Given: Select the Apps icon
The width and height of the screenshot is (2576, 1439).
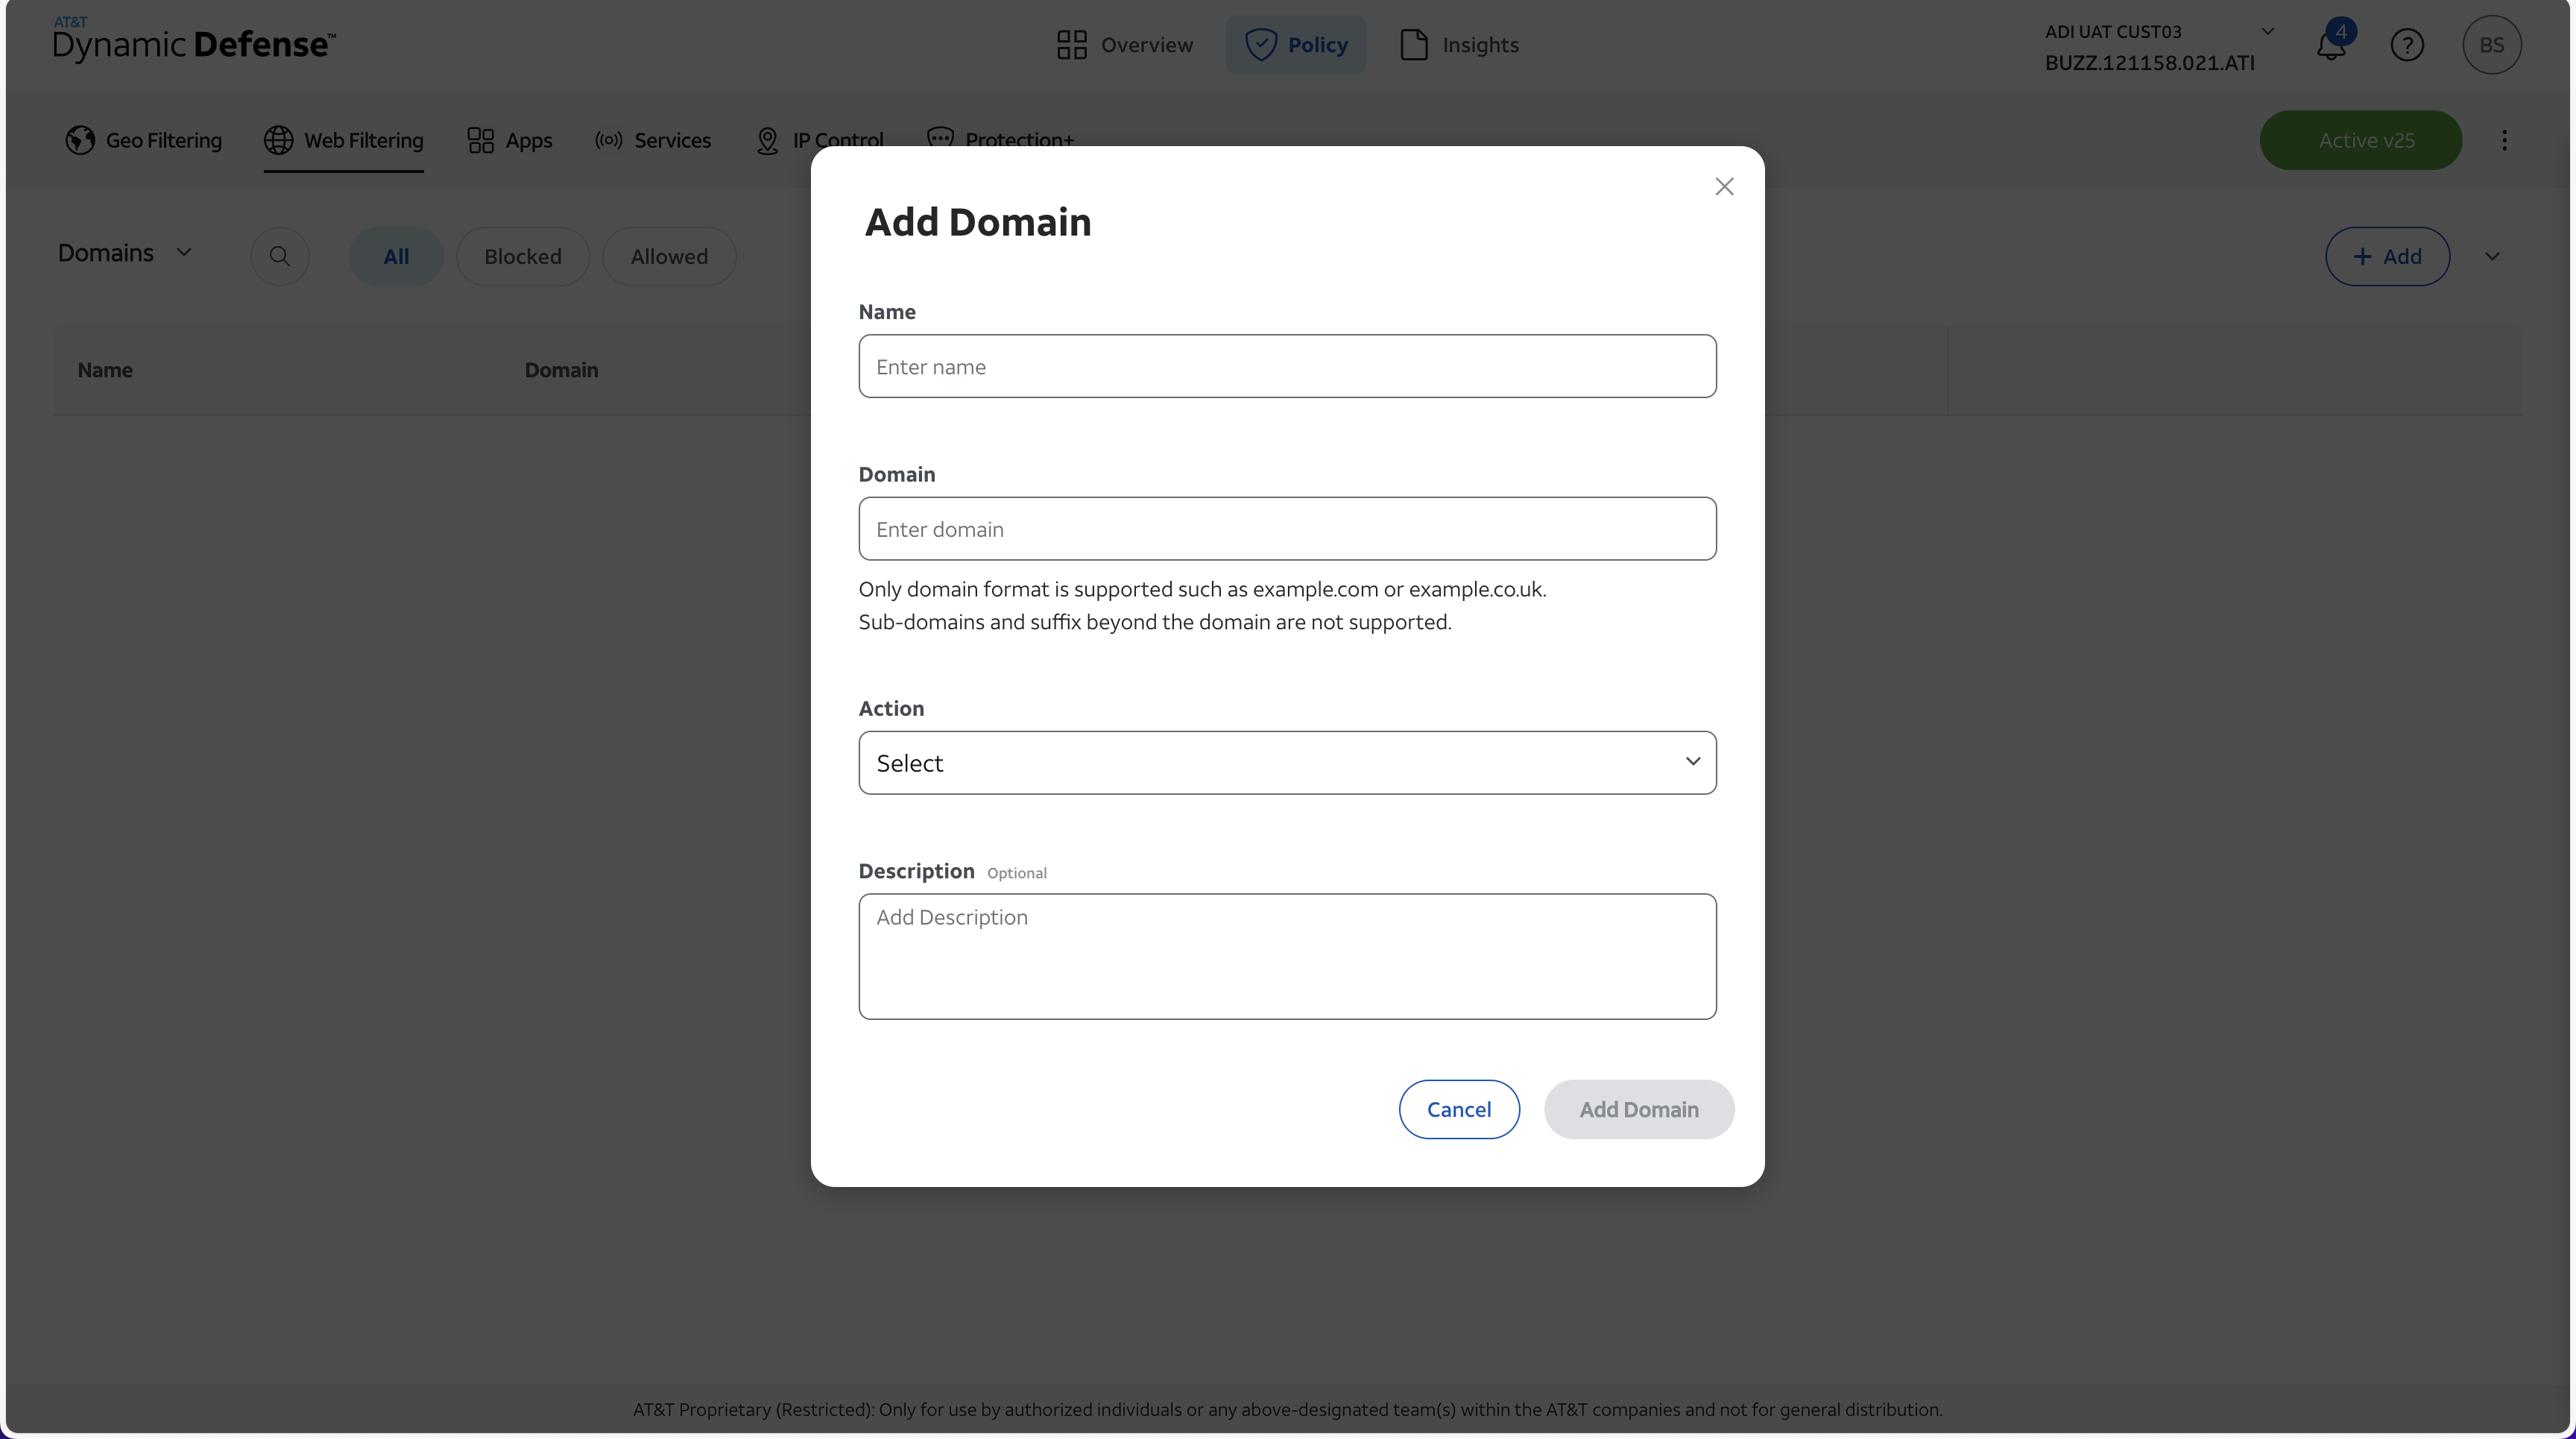Looking at the screenshot, I should tap(481, 140).
